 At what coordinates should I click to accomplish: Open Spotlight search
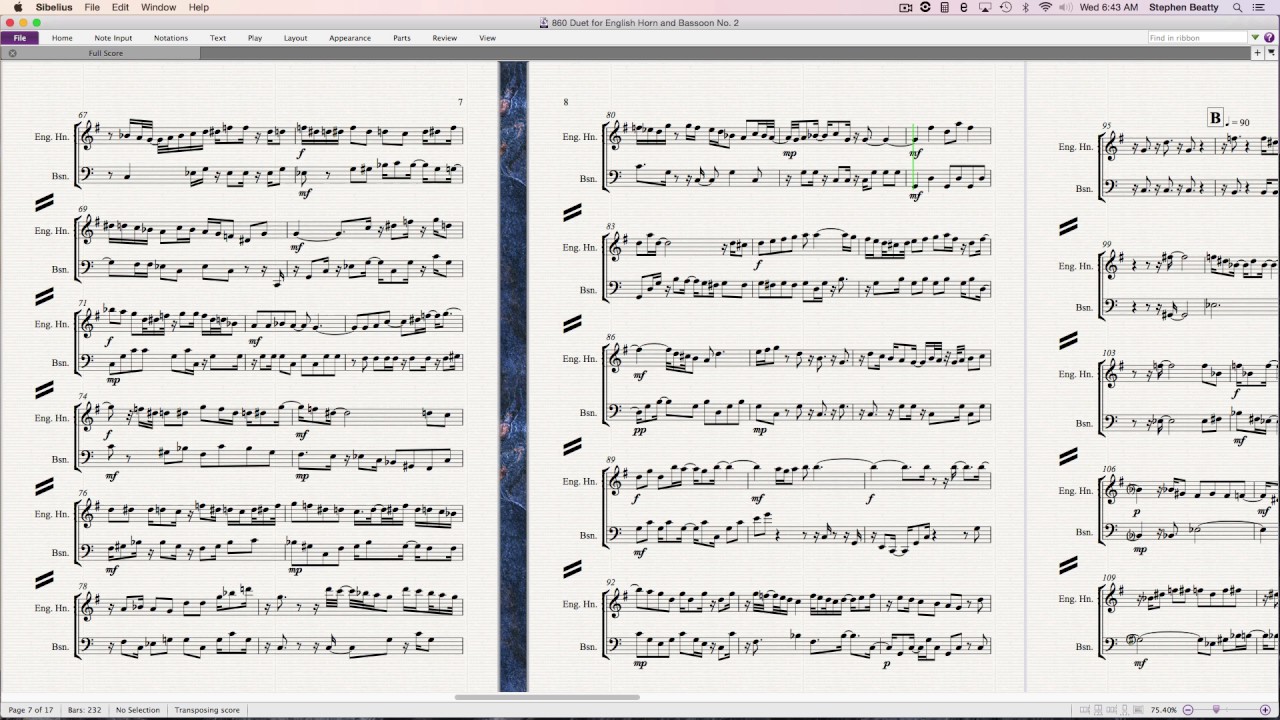point(1240,7)
